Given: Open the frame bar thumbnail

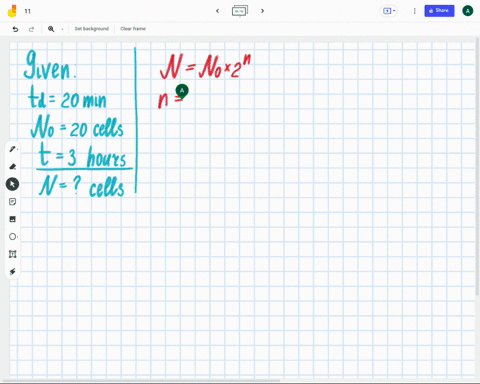Looking at the screenshot, I should [x=240, y=11].
